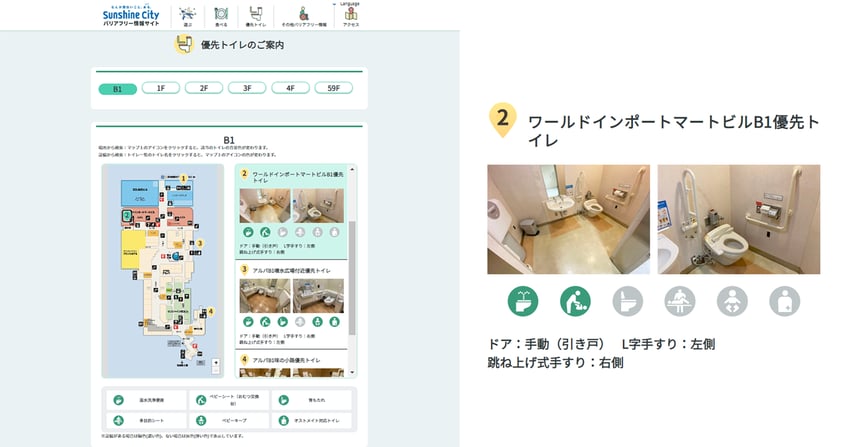
Task: Open first photo of toilet 2 in list
Action: [x=265, y=206]
